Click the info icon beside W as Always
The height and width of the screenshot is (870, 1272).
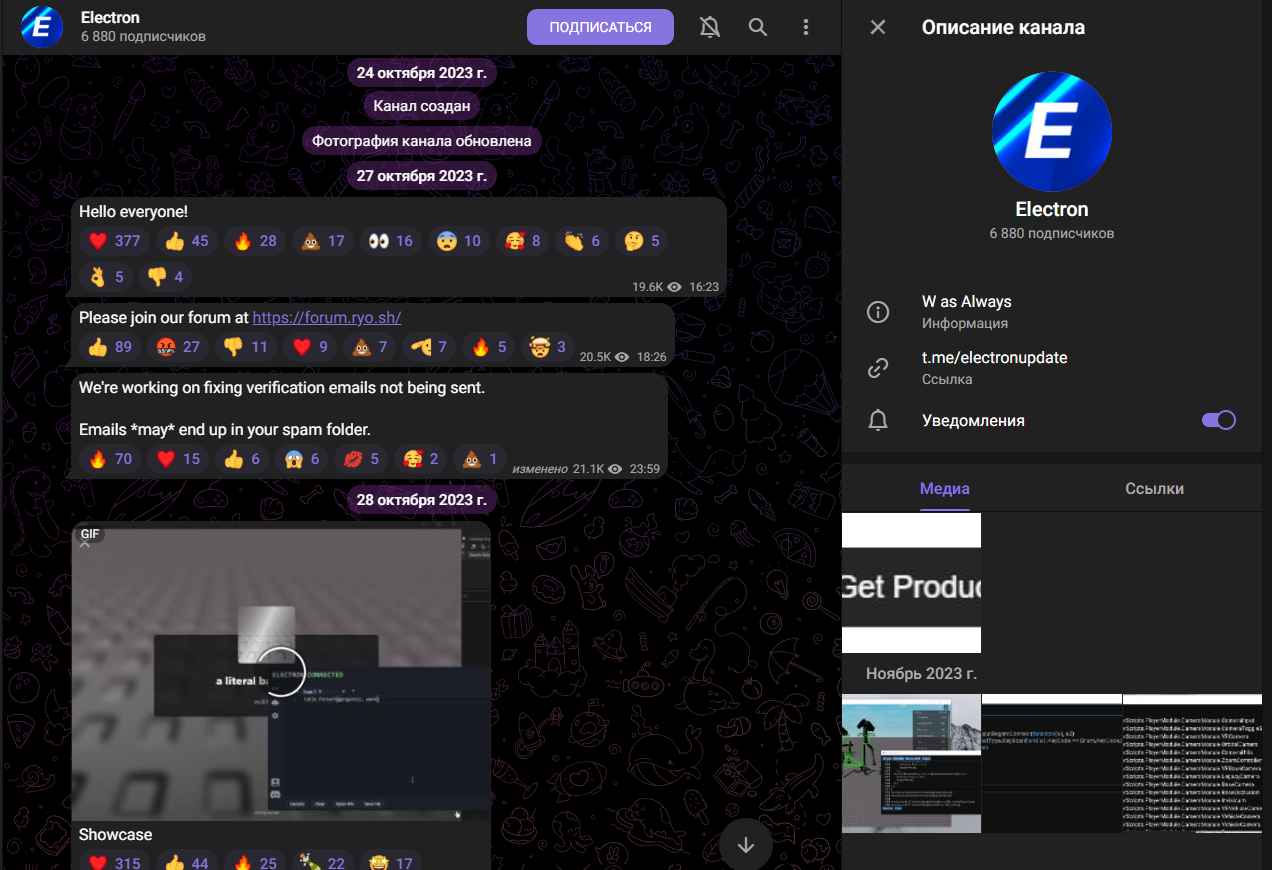coord(878,312)
